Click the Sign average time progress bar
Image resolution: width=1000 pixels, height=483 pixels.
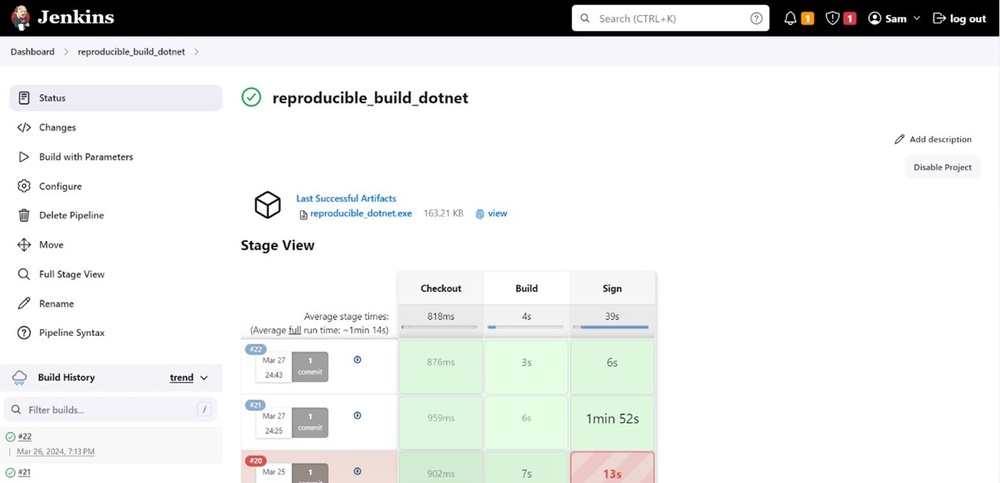coord(611,327)
